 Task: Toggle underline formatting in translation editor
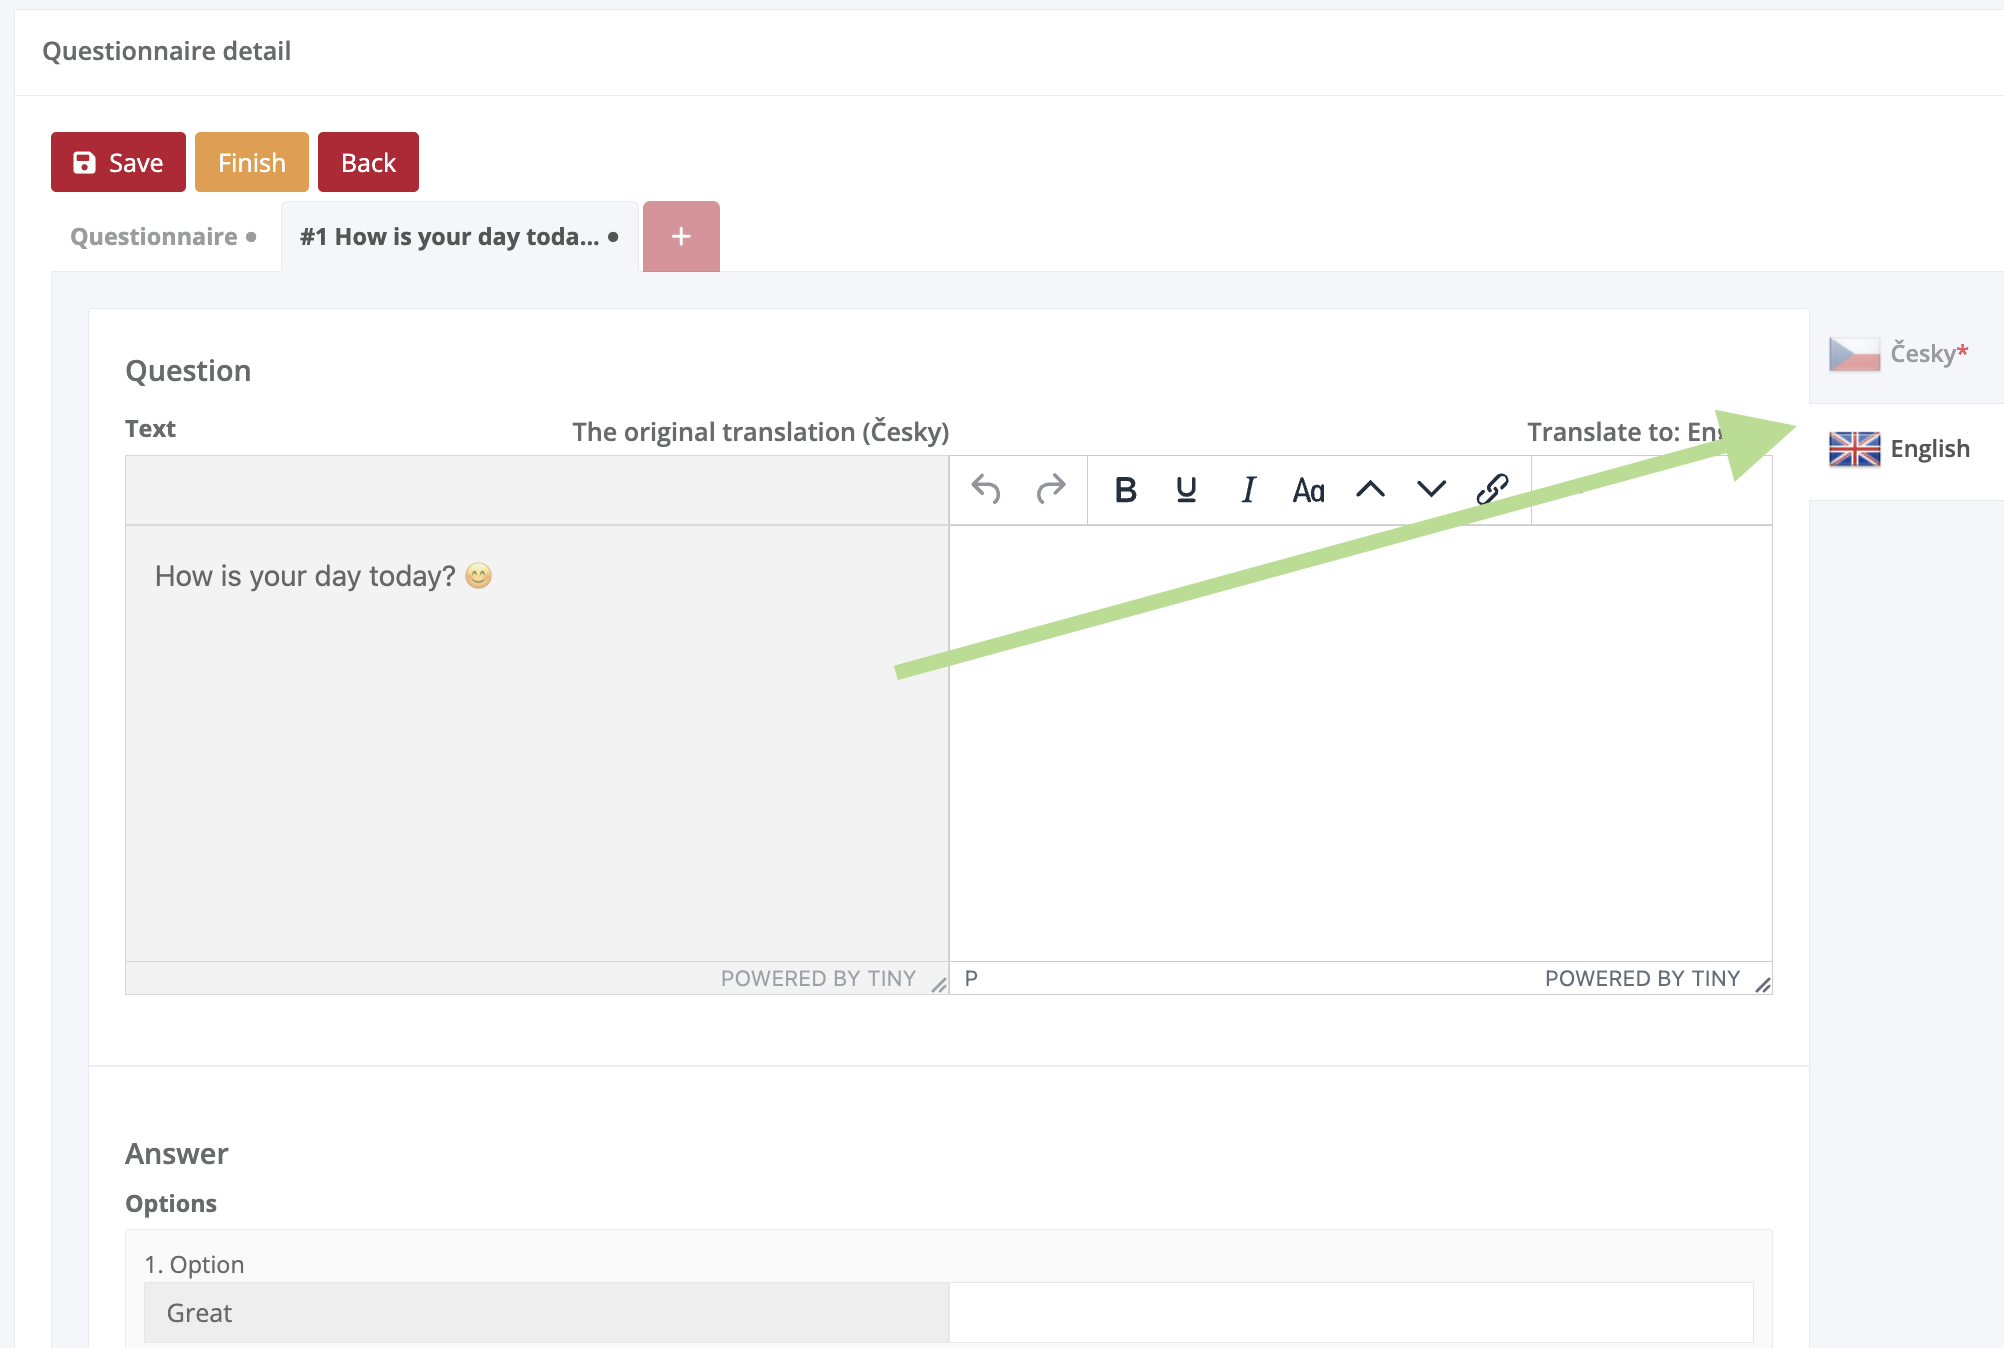click(x=1186, y=489)
